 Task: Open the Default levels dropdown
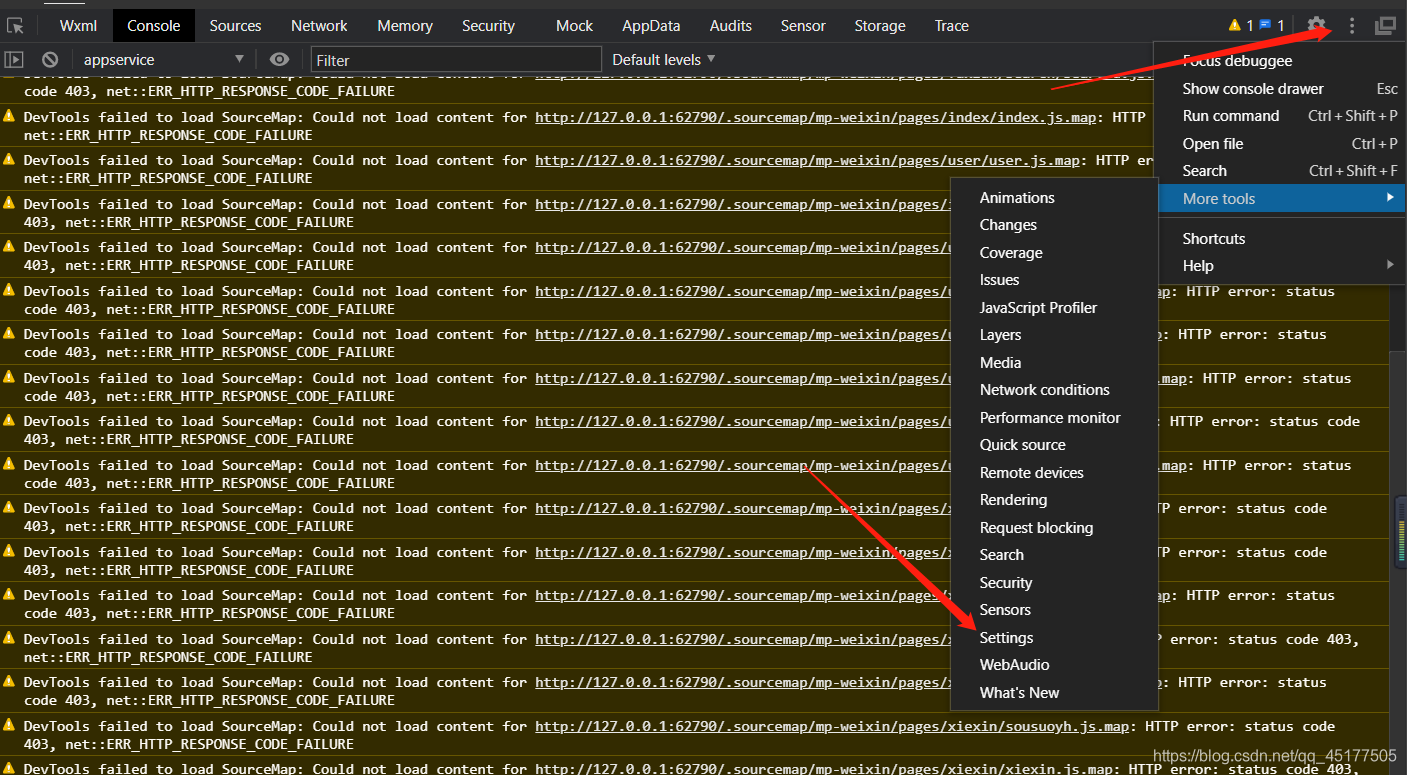point(664,60)
